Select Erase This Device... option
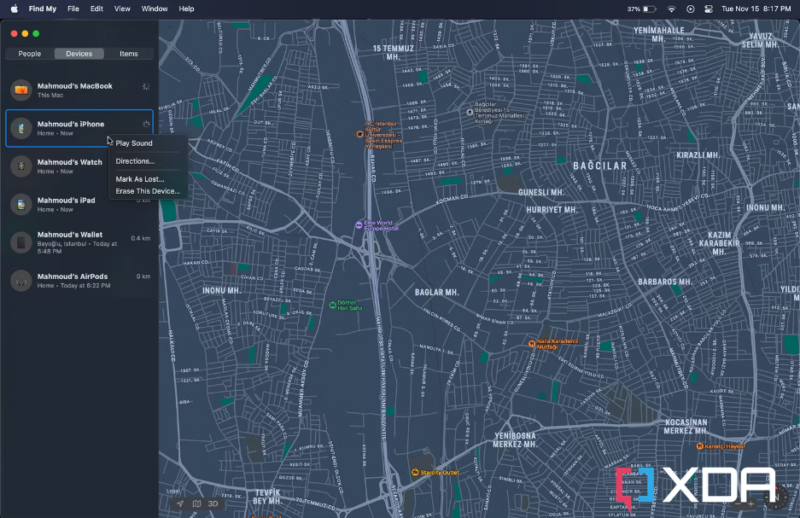This screenshot has height=518, width=800. tap(147, 190)
